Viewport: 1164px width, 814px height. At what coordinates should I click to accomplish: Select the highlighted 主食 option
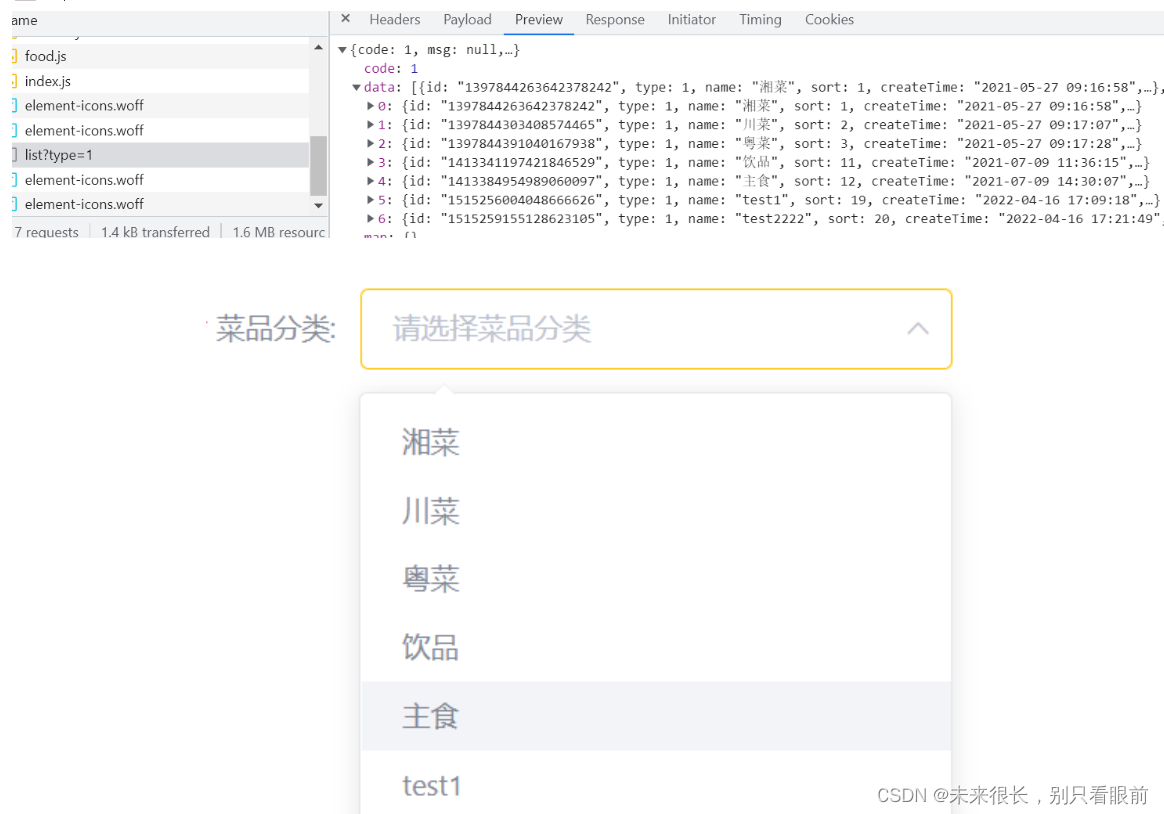pyautogui.click(x=656, y=716)
